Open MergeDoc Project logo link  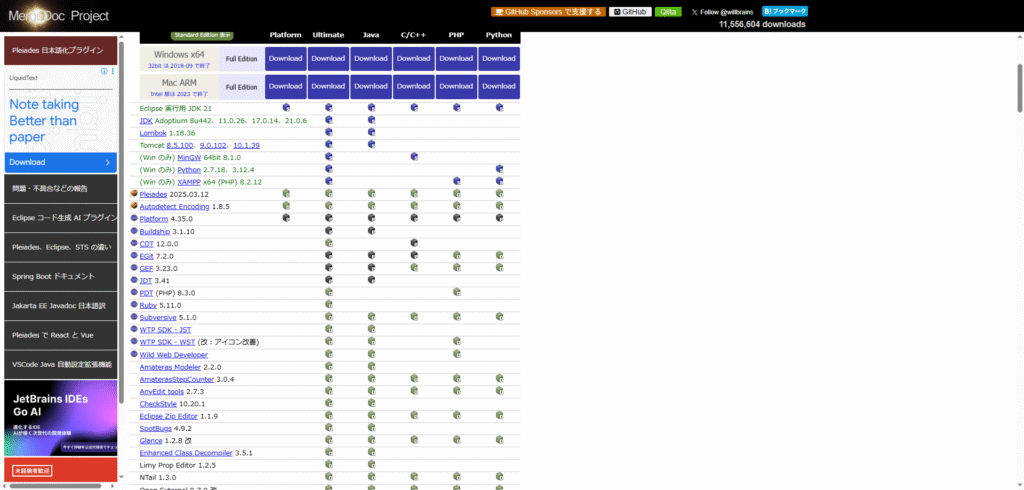59,16
